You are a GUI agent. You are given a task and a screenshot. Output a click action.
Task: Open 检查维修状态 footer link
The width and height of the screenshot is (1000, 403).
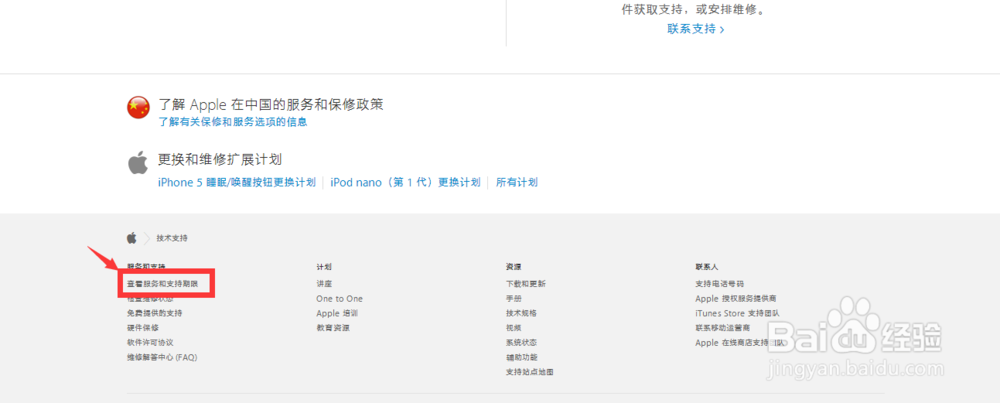click(x=150, y=298)
